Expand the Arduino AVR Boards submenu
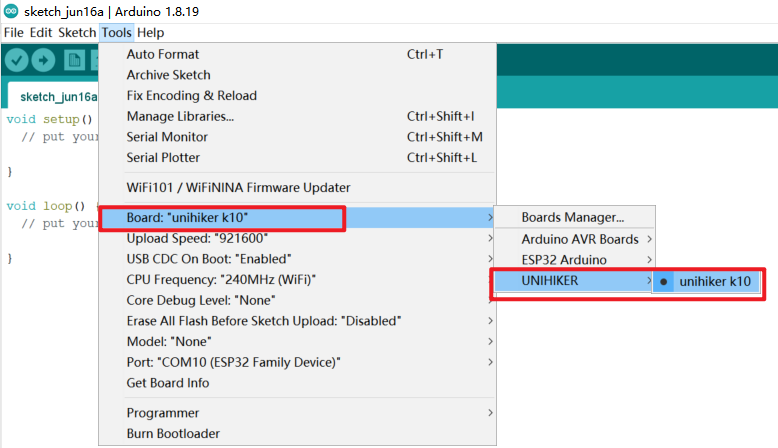Viewport: 778px width, 448px height. [575, 239]
